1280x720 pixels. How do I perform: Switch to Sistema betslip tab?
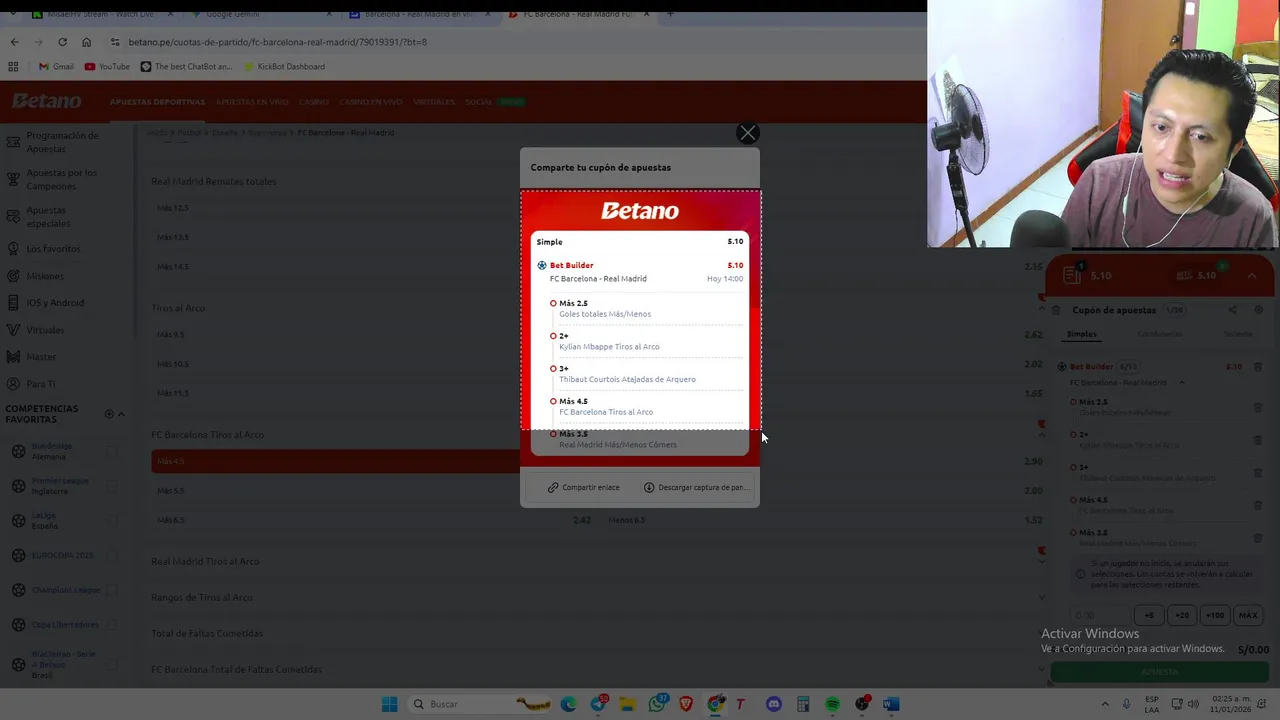coord(1238,334)
